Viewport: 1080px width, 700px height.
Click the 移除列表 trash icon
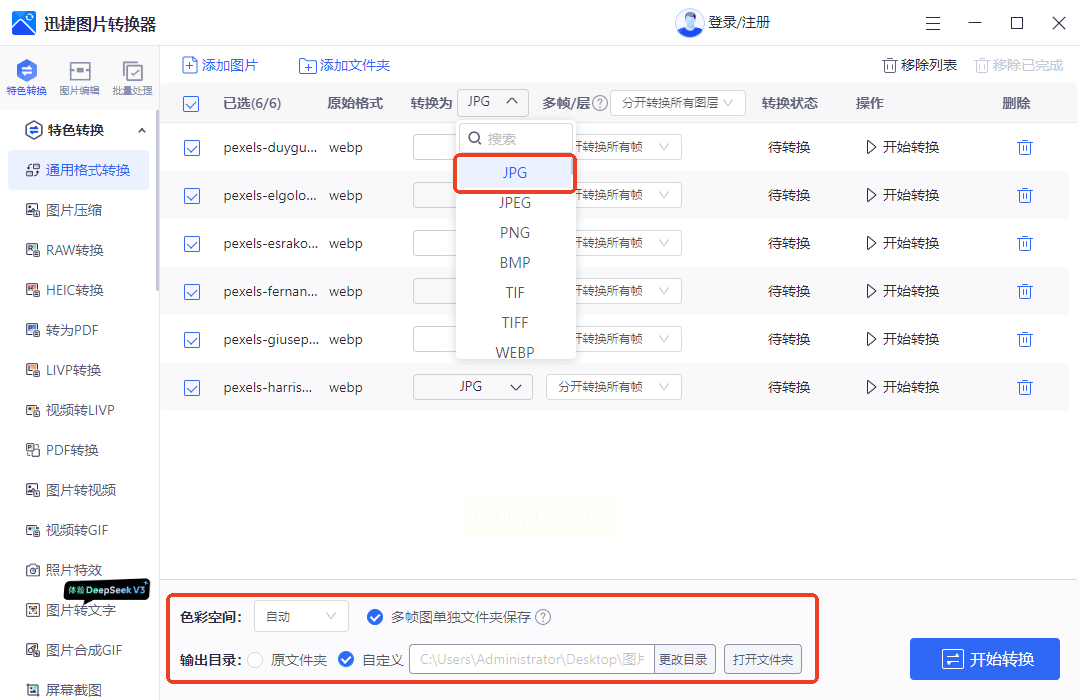889,66
